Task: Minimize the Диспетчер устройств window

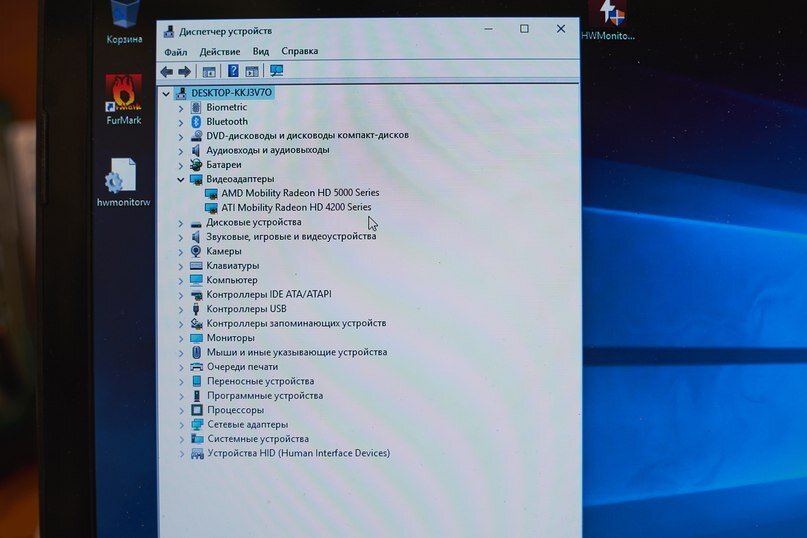Action: 488,29
